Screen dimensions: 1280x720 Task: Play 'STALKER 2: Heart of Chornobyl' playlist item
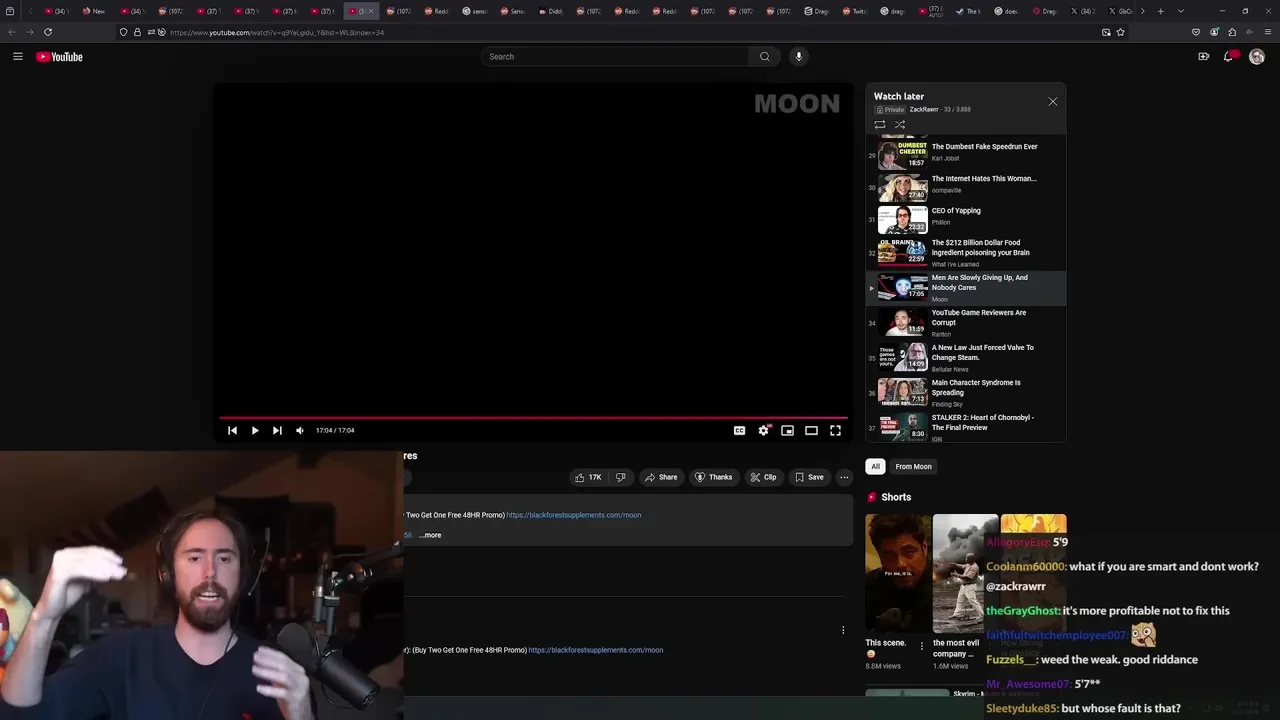pyautogui.click(x=966, y=427)
